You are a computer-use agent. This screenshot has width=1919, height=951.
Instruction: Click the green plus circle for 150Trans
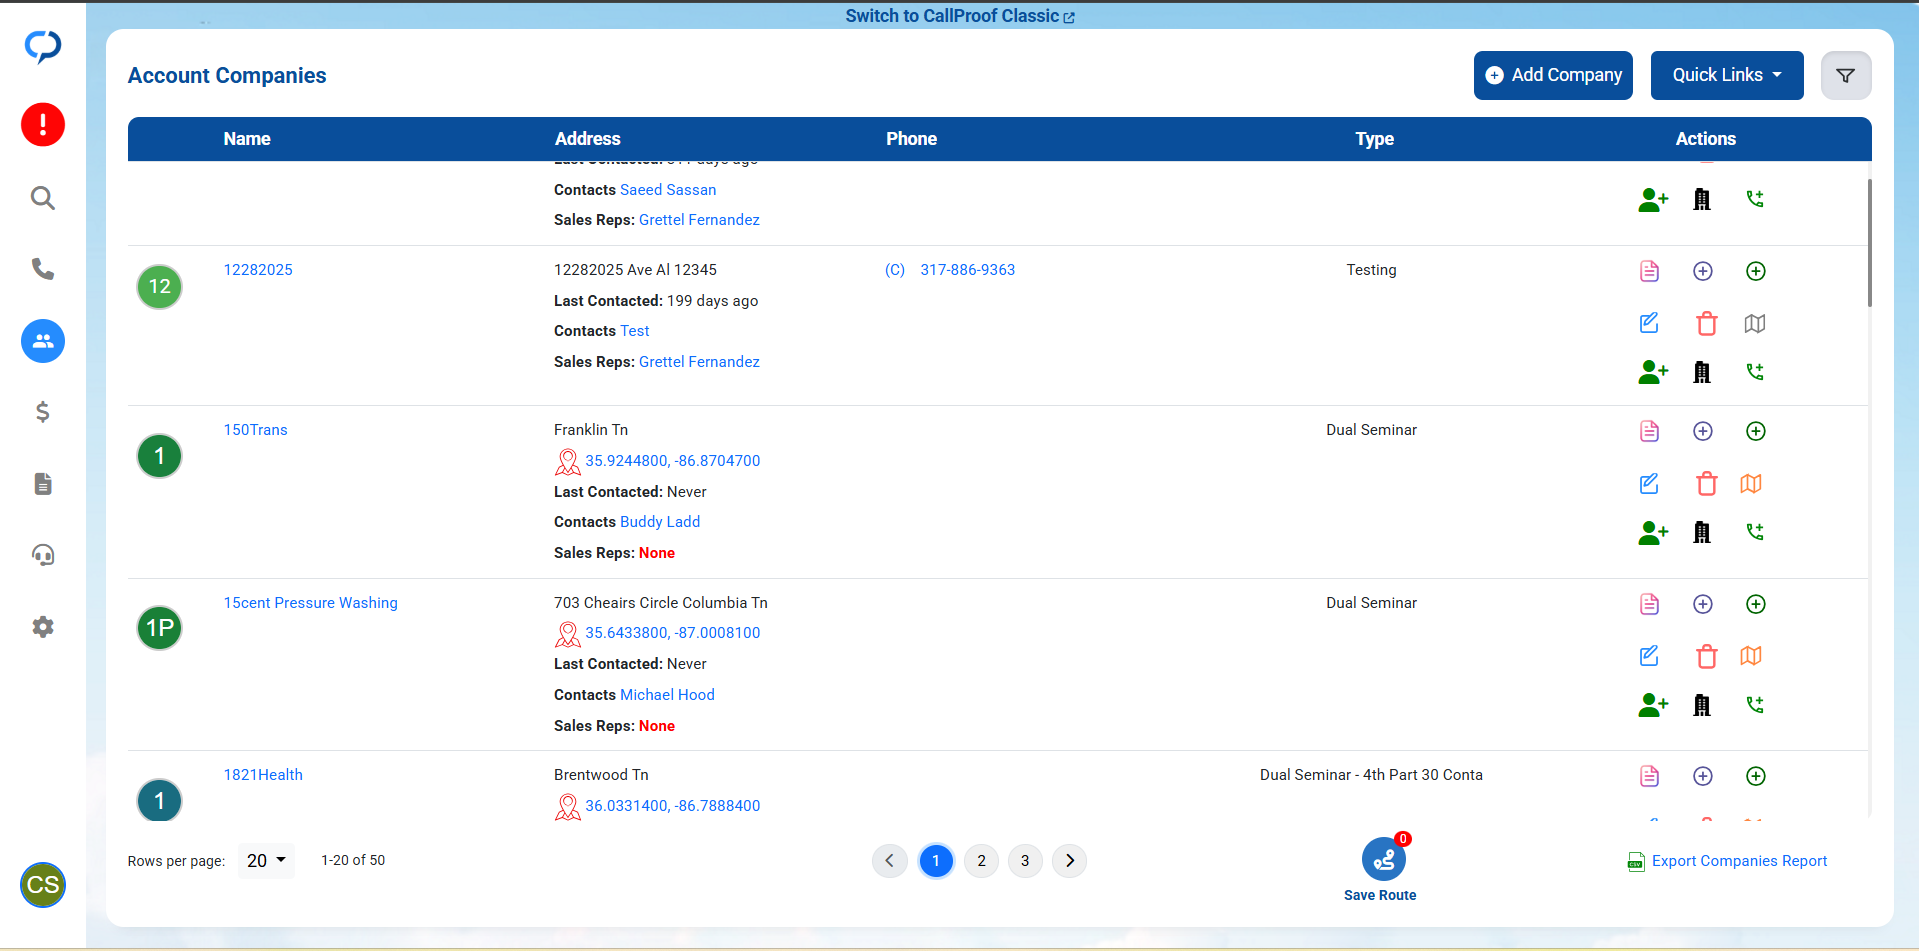pyautogui.click(x=1756, y=431)
